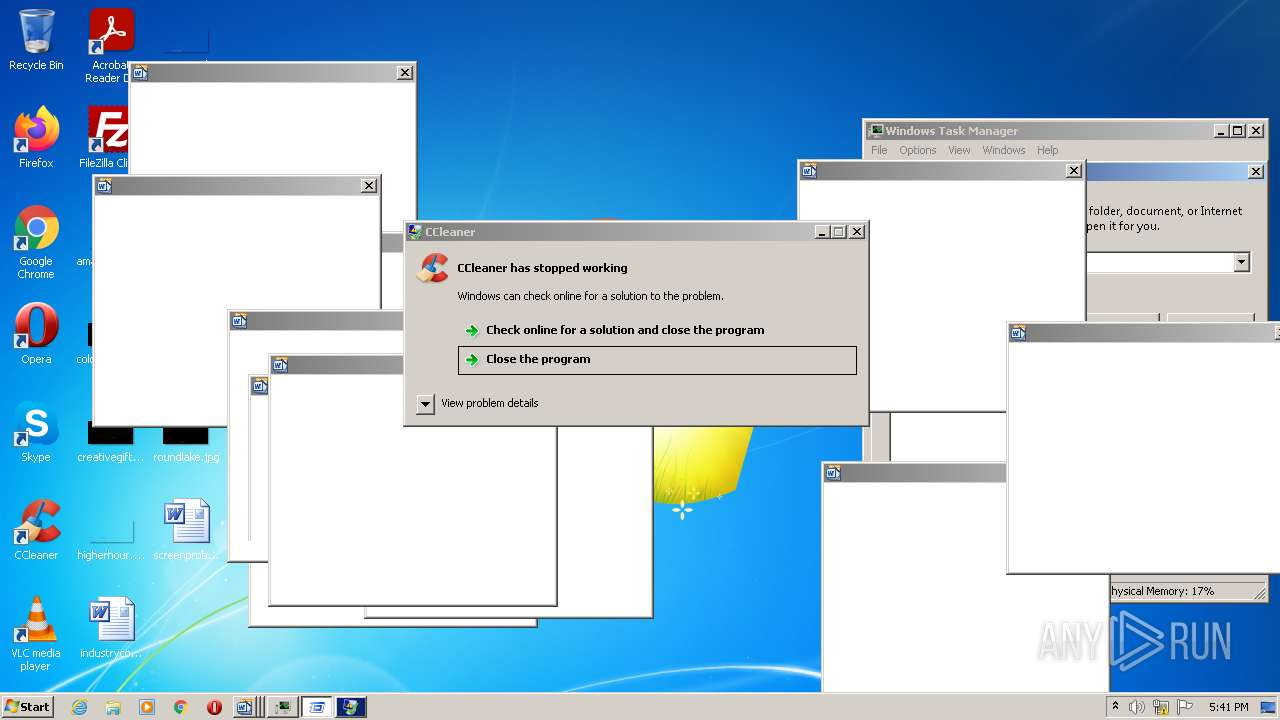Open the File menu in Task Manager
This screenshot has width=1280, height=720.
879,150
